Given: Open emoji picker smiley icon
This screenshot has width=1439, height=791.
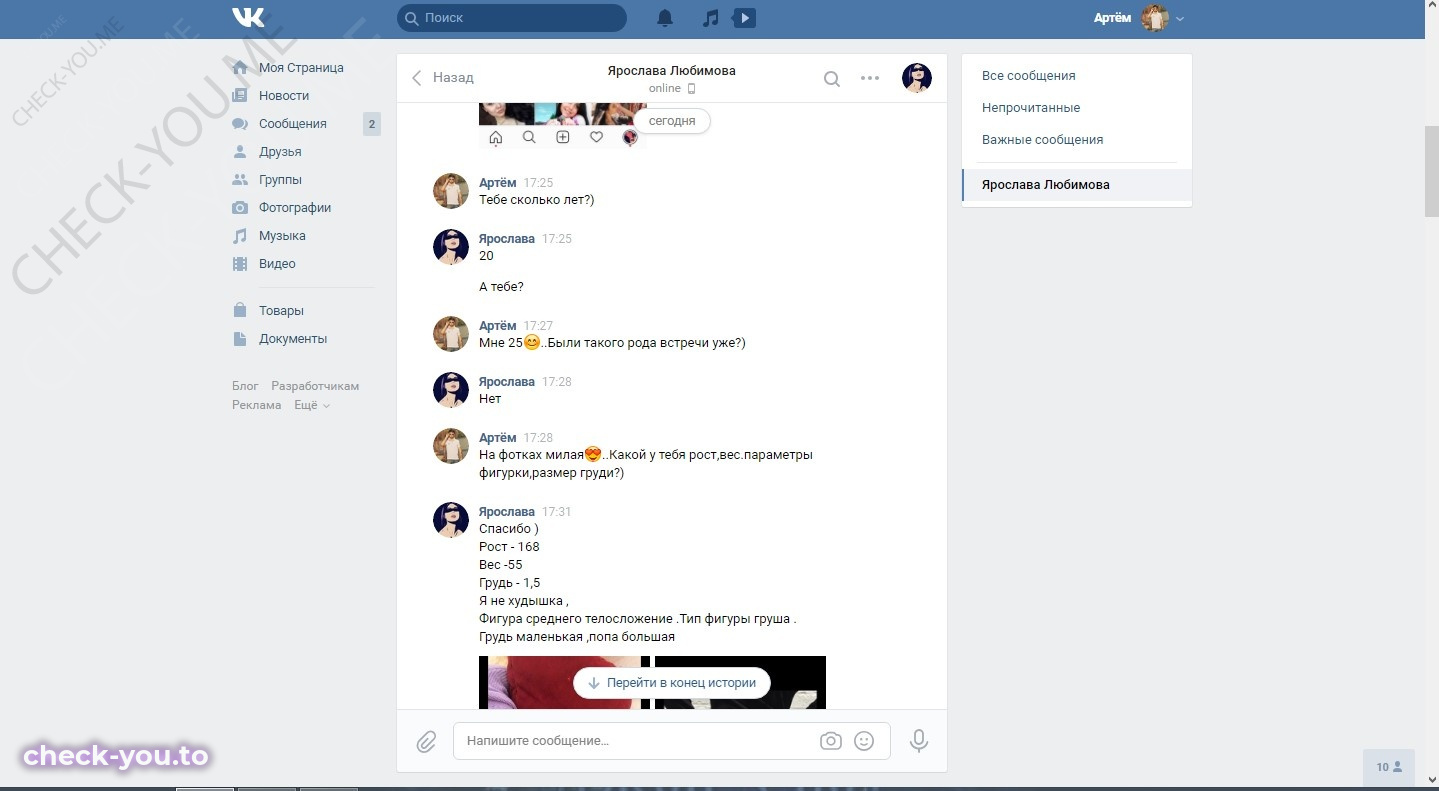Looking at the screenshot, I should click(x=864, y=741).
